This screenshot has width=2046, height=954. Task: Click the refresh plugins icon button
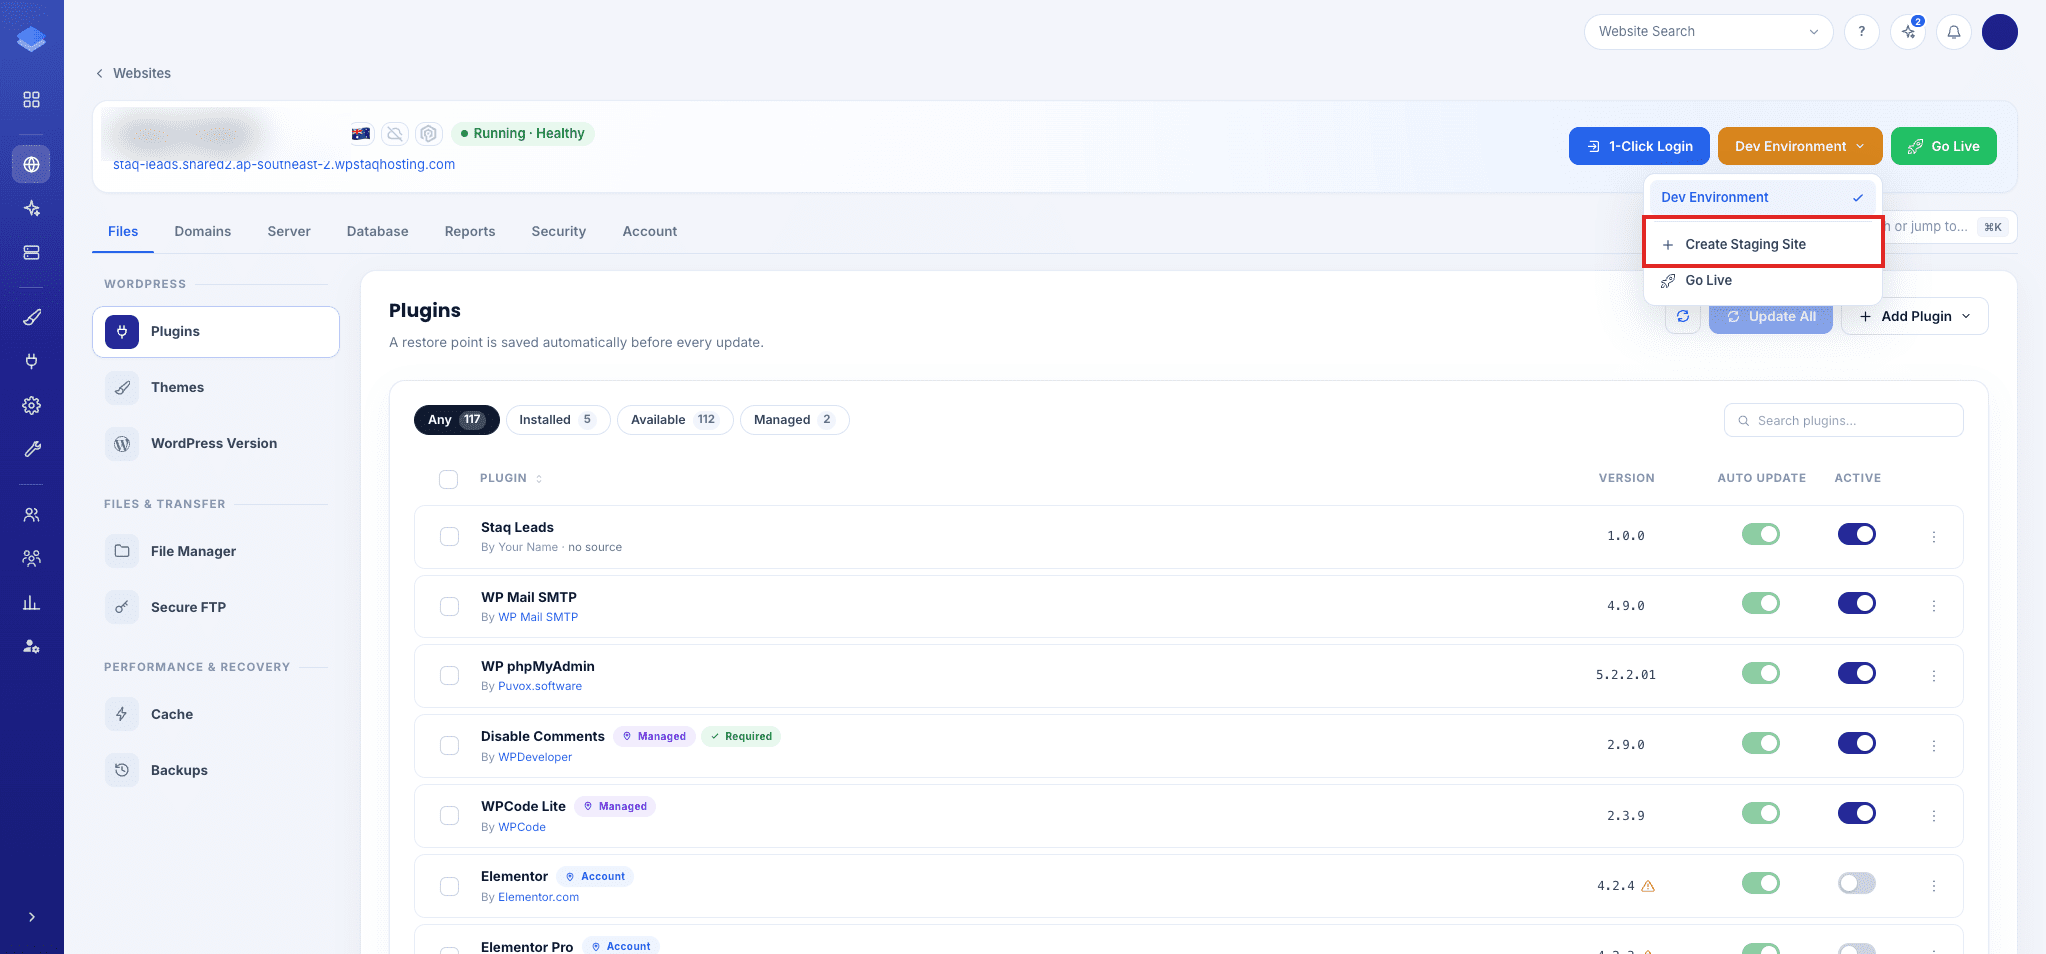[x=1683, y=316]
